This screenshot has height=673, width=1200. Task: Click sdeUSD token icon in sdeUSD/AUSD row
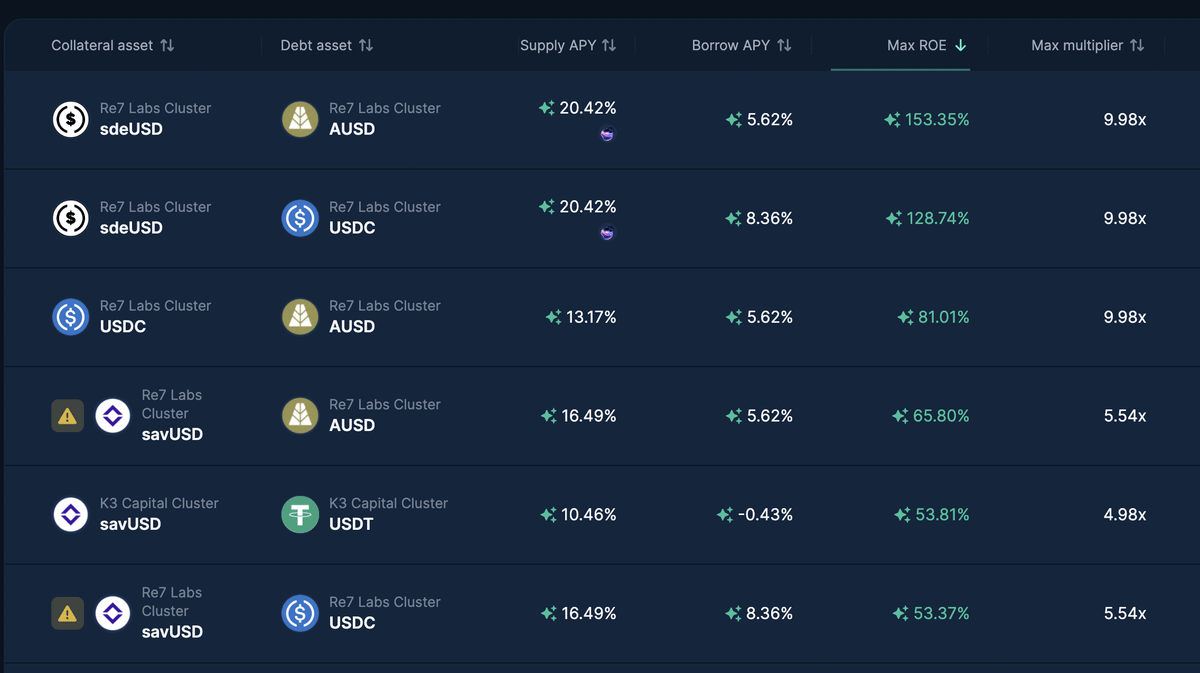(x=71, y=119)
